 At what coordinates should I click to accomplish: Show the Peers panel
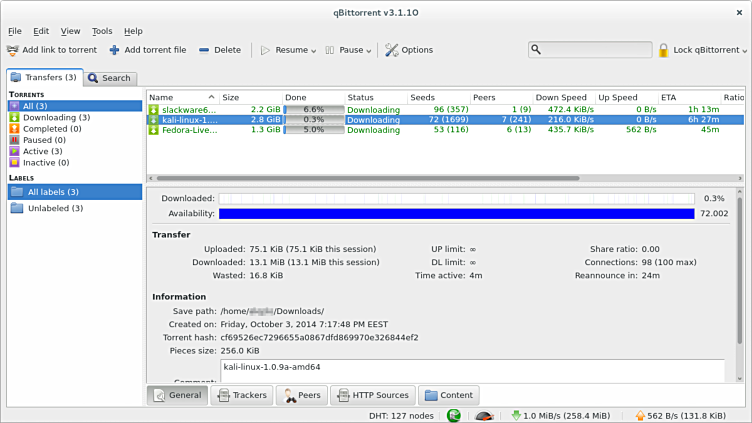pos(301,395)
